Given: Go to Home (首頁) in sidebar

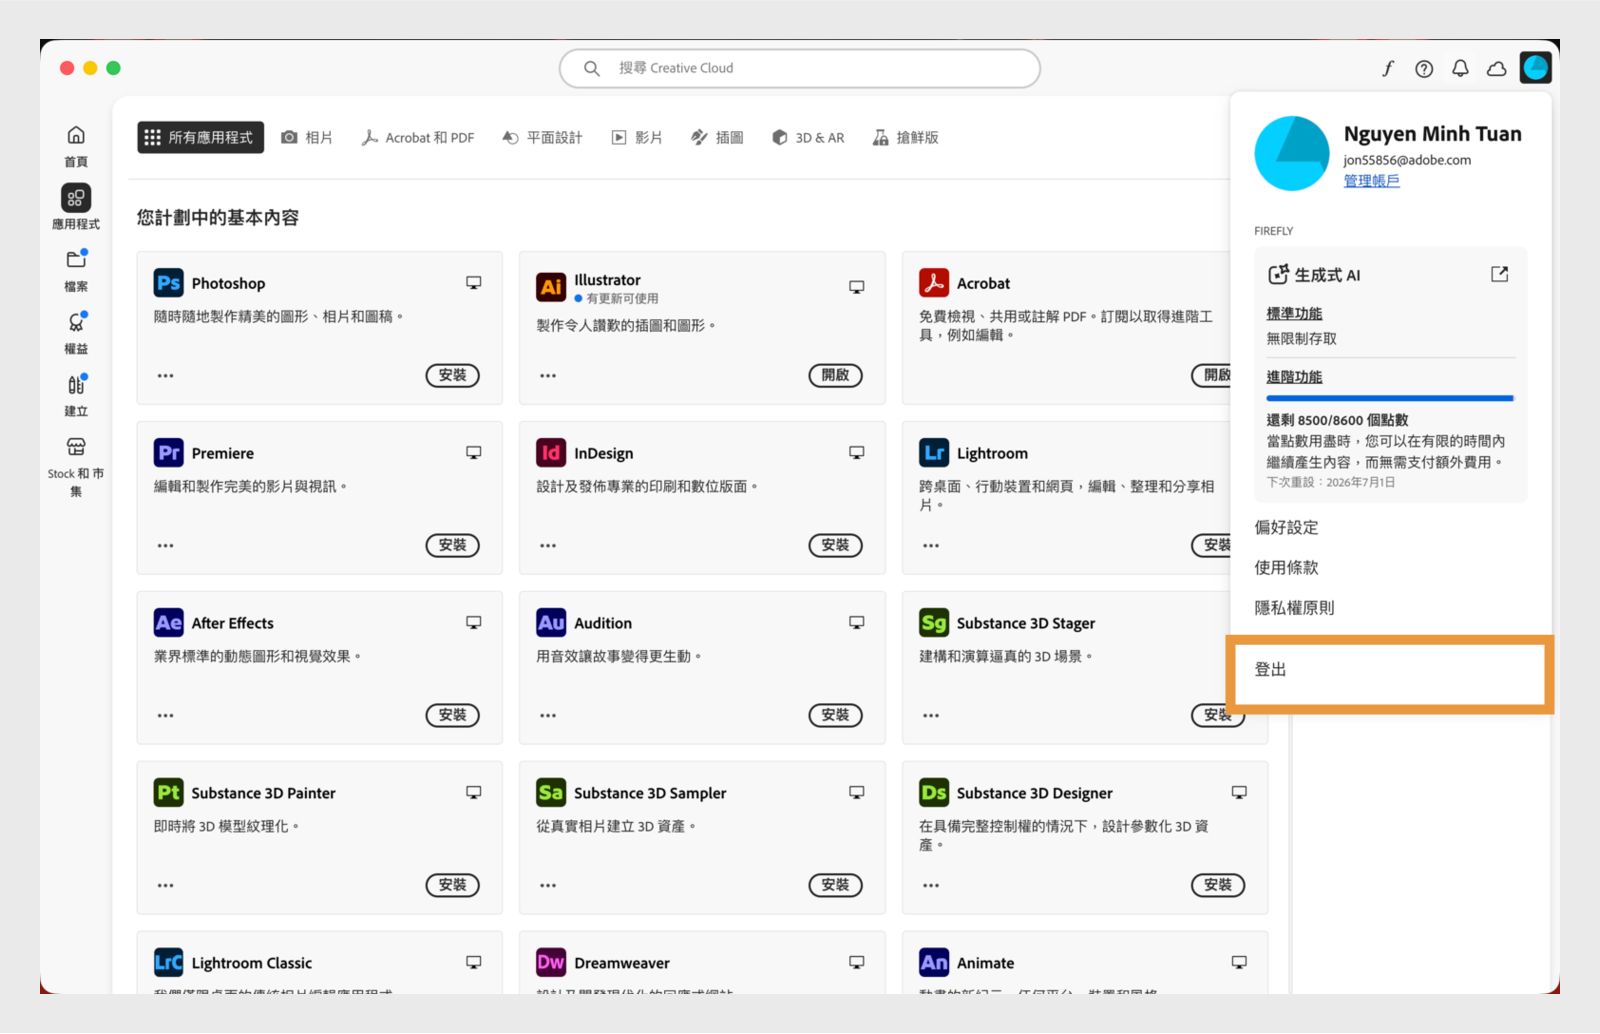Looking at the screenshot, I should (76, 146).
